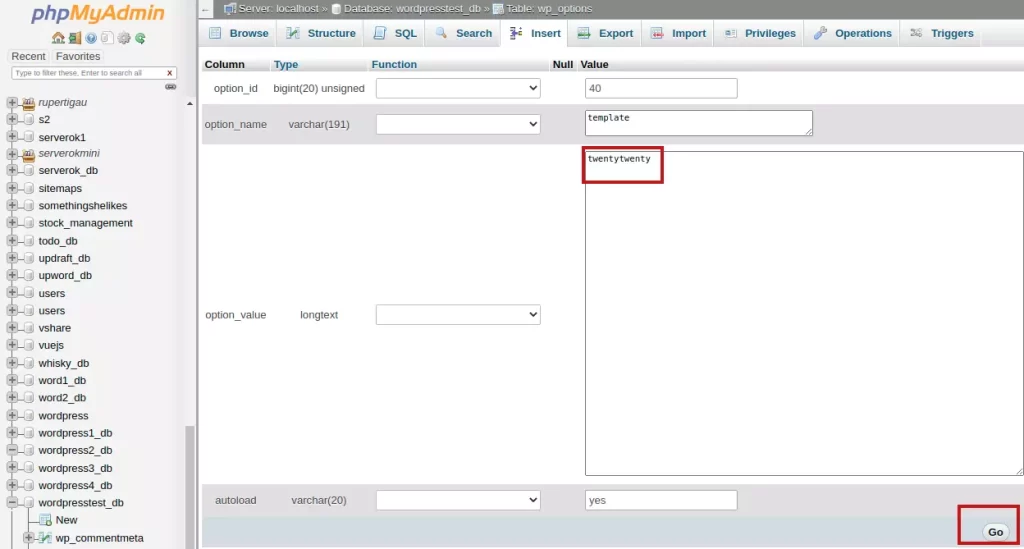Open phpMyAdmin documentation help icon

tap(91, 39)
